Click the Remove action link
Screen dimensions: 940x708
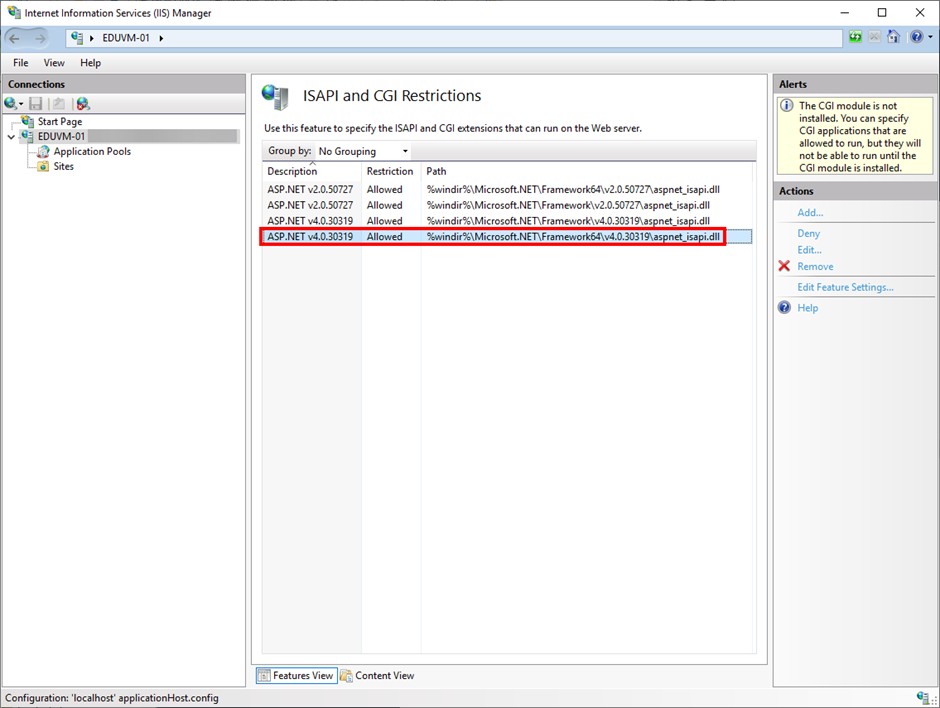point(815,267)
